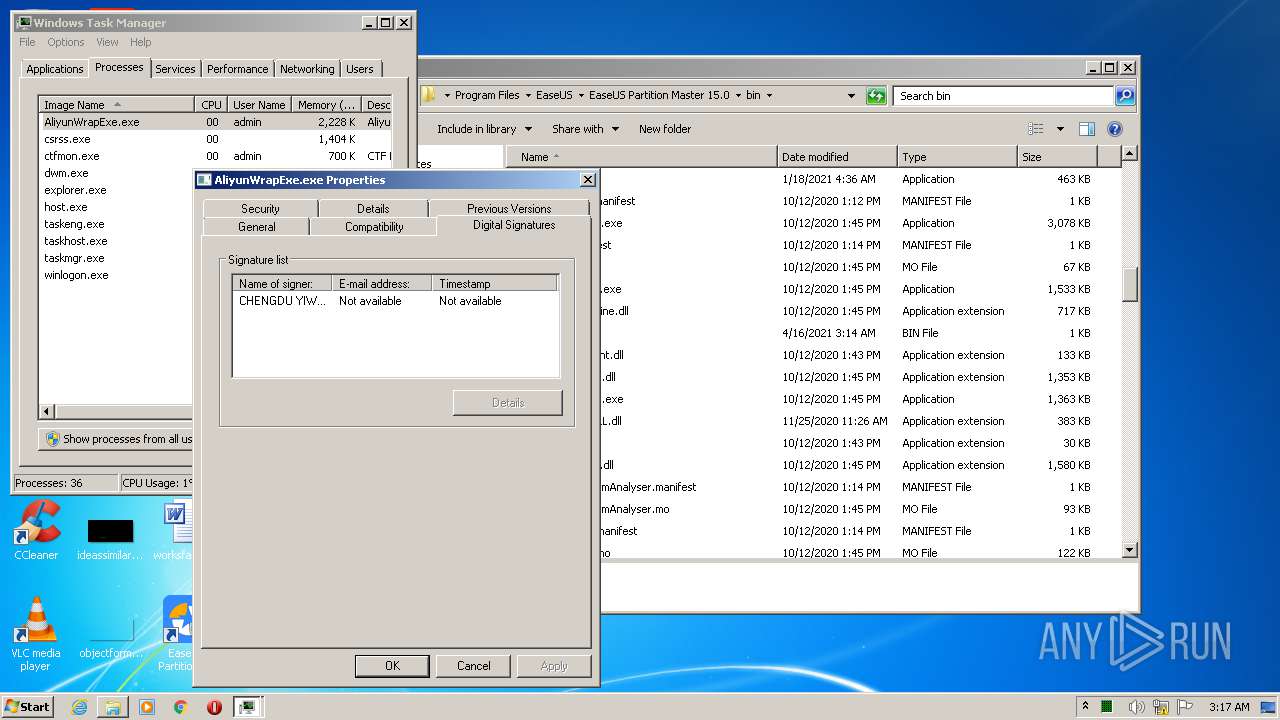Switch to Task Manager Services tab
Screen dimensions: 1280x720
(175, 69)
